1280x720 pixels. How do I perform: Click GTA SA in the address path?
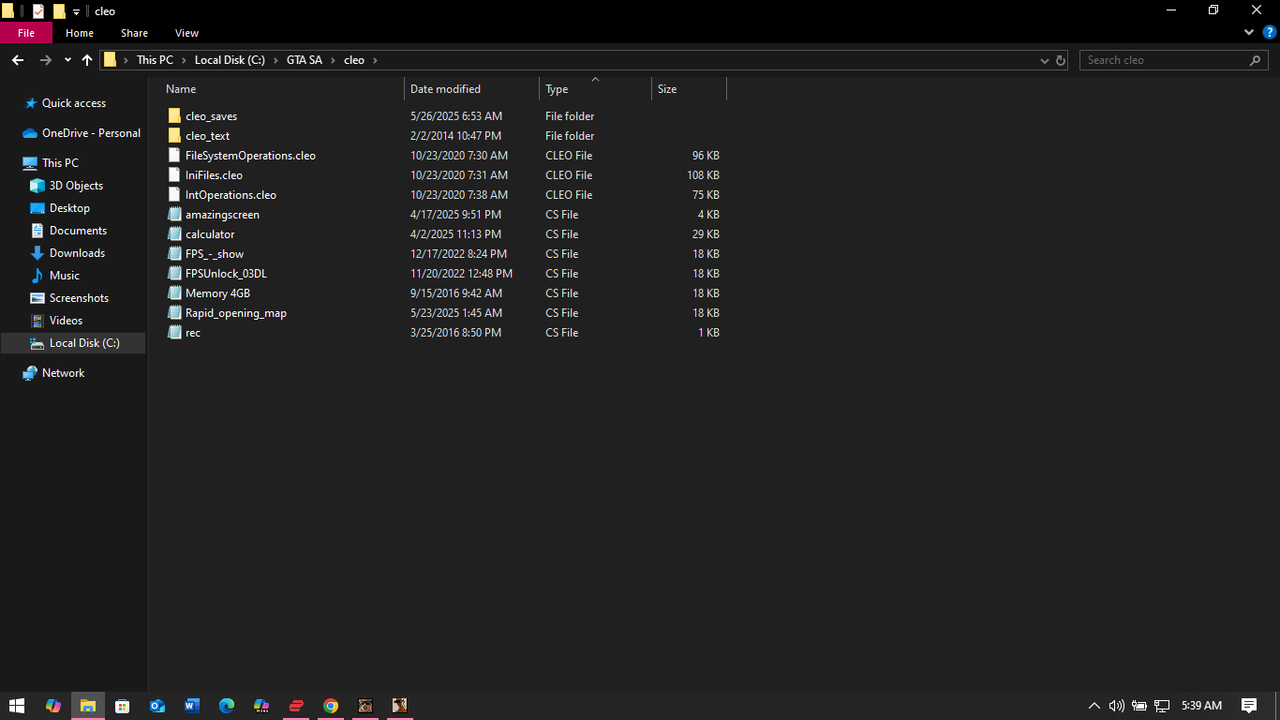[304, 60]
